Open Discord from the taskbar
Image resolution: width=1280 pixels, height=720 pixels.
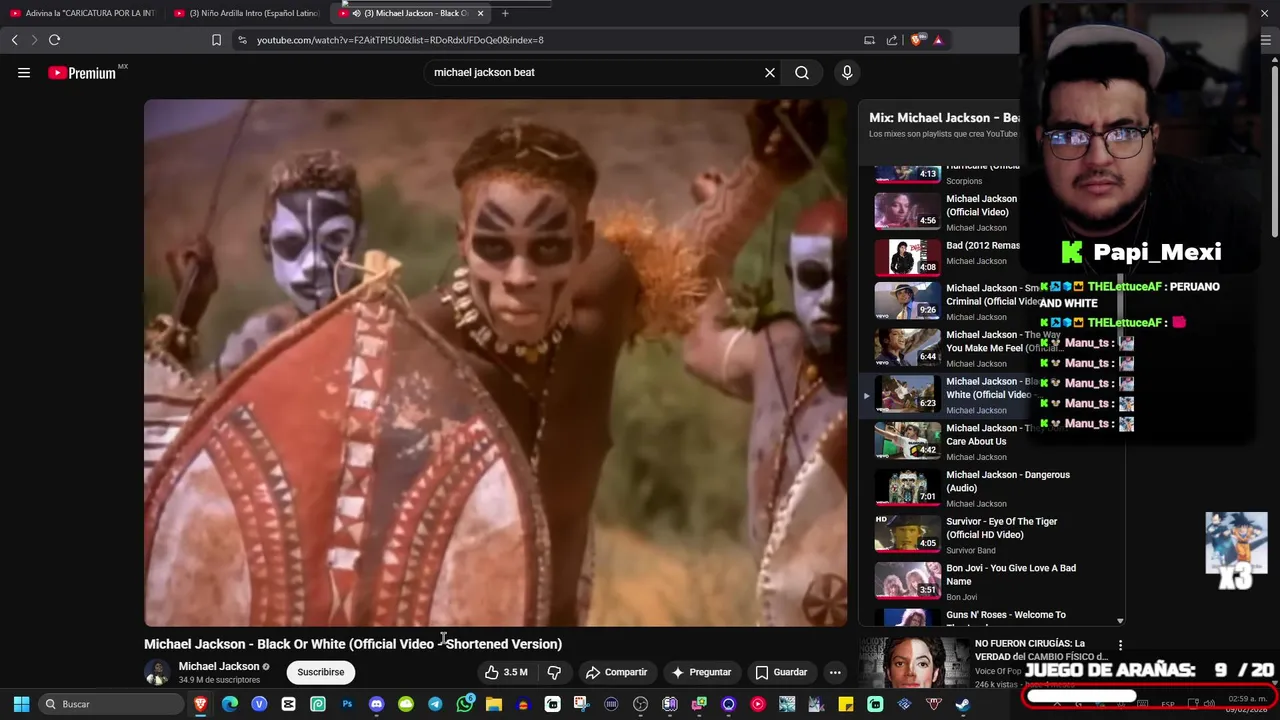pos(376,704)
